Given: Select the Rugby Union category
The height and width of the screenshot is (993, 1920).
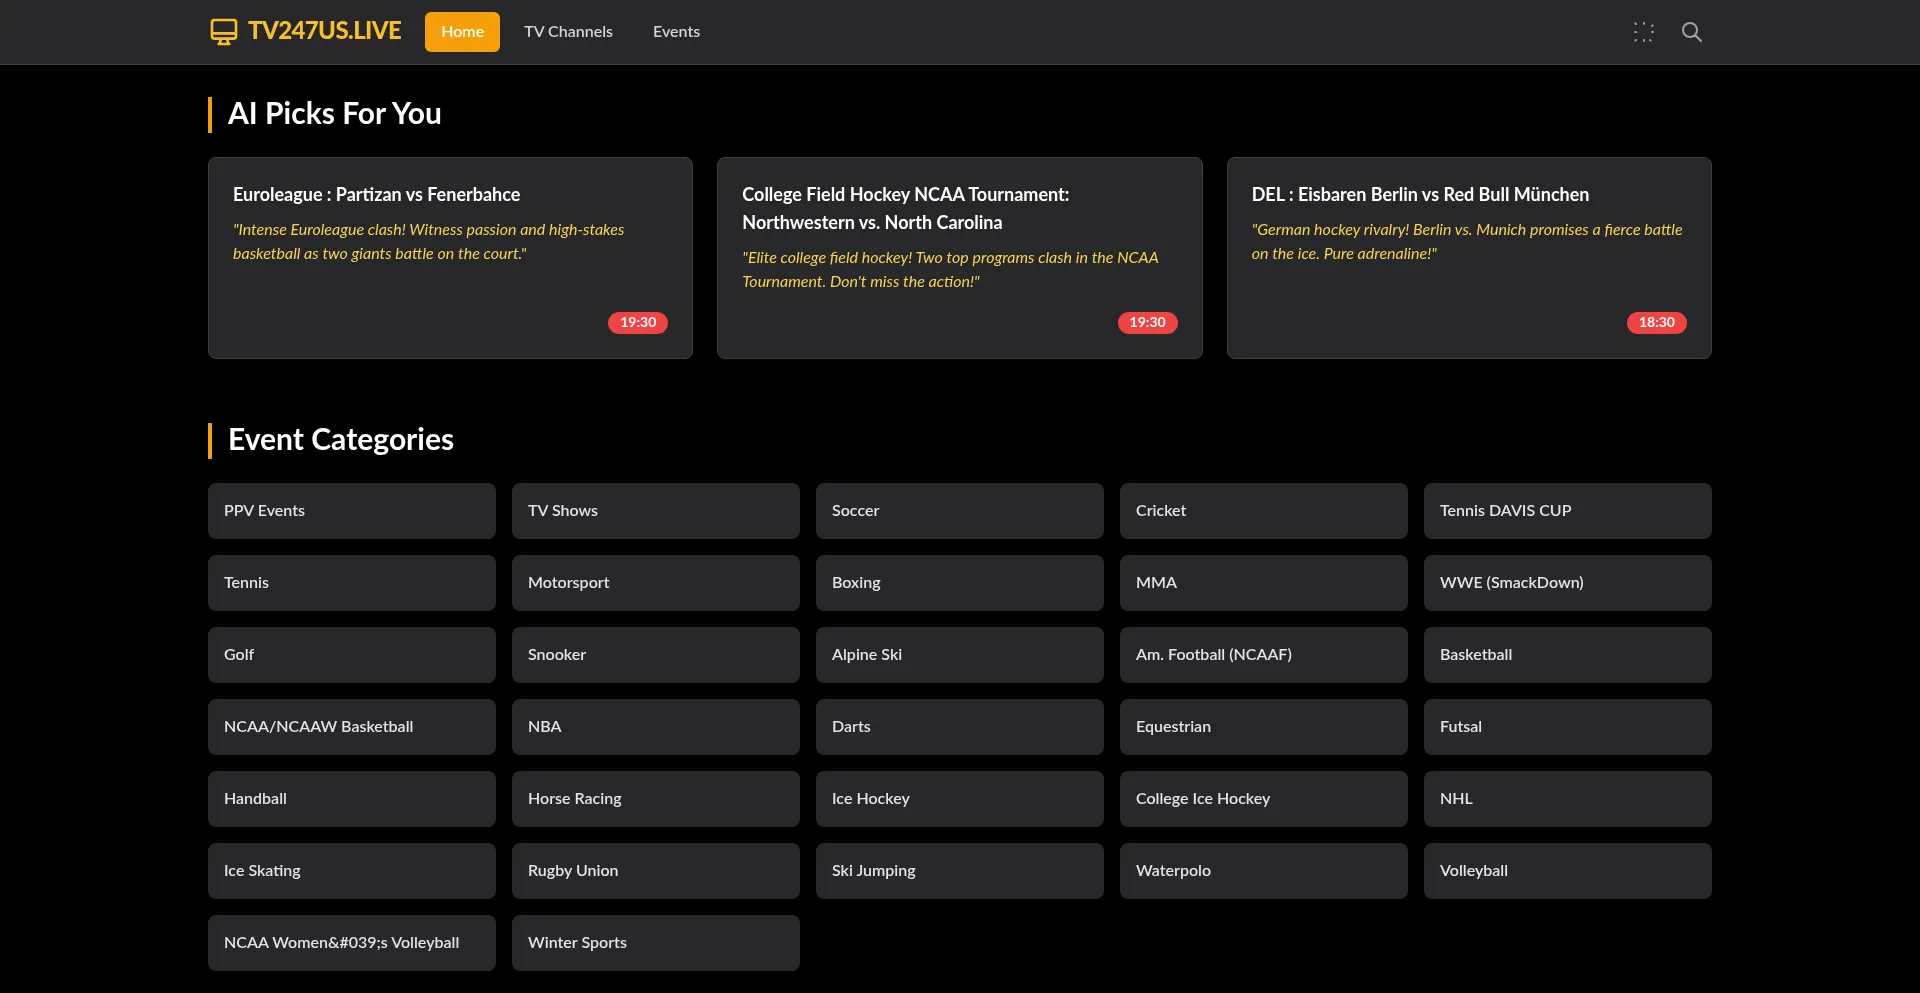Looking at the screenshot, I should point(655,871).
